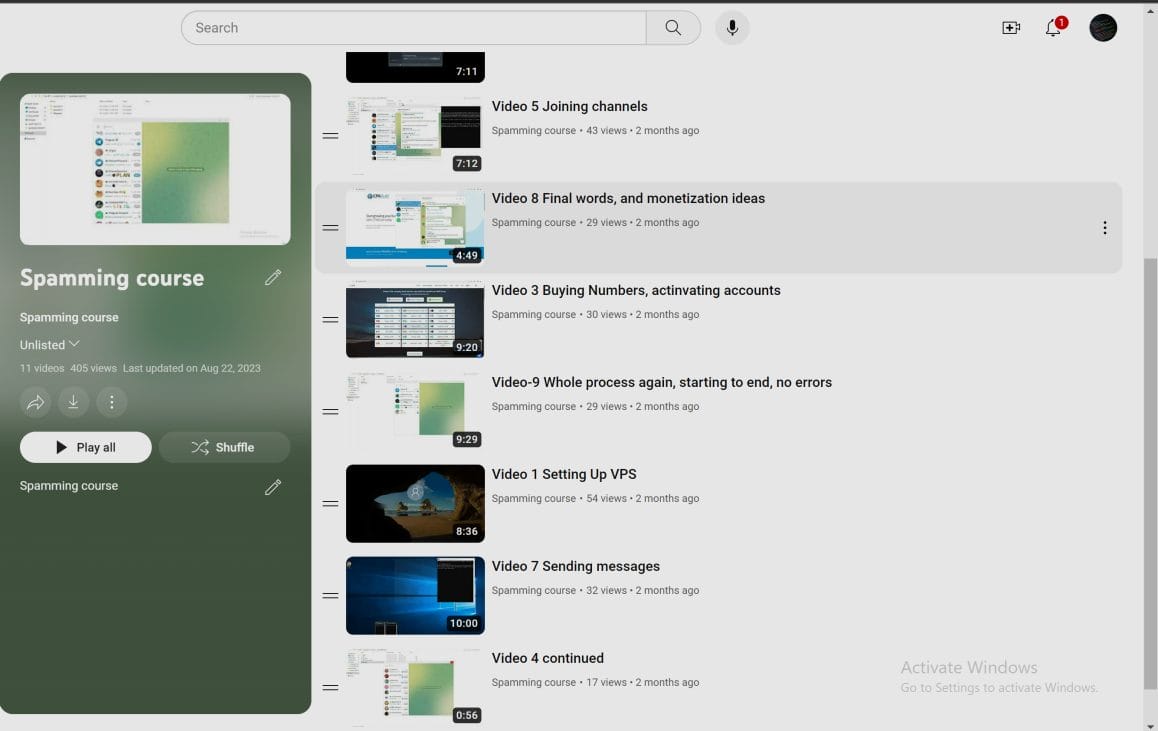
Task: Expand the Unlisted visibility dropdown
Action: 50,345
